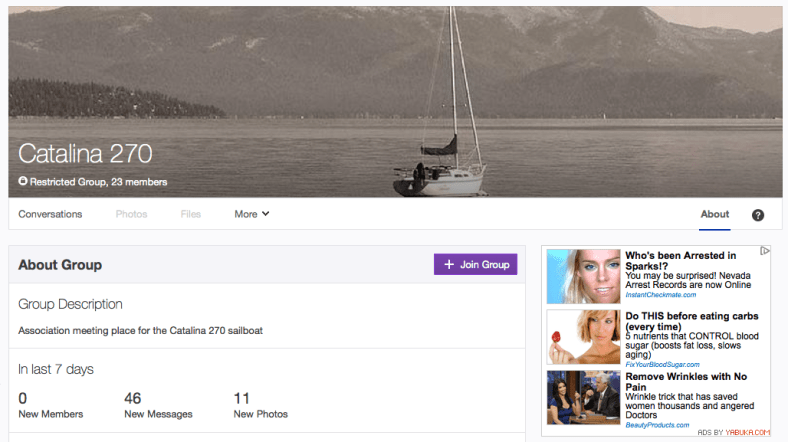Click the Yabuka.com ads attribution

click(x=734, y=432)
